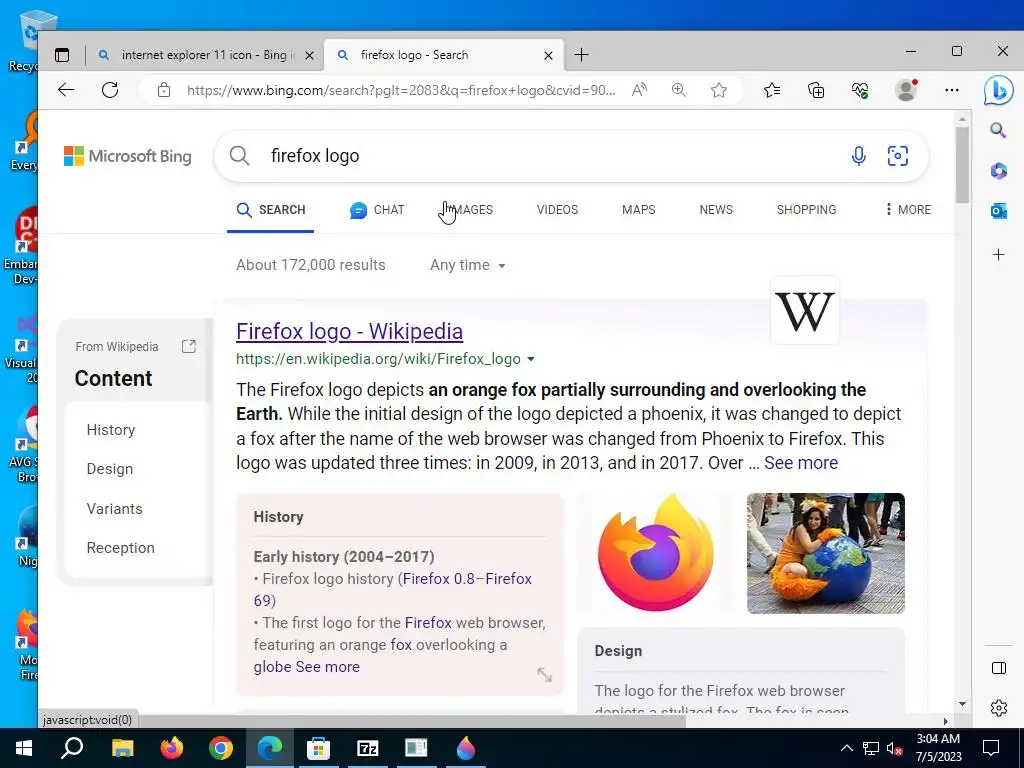The height and width of the screenshot is (768, 1024).
Task: Open the profile avatar icon
Action: tap(906, 90)
